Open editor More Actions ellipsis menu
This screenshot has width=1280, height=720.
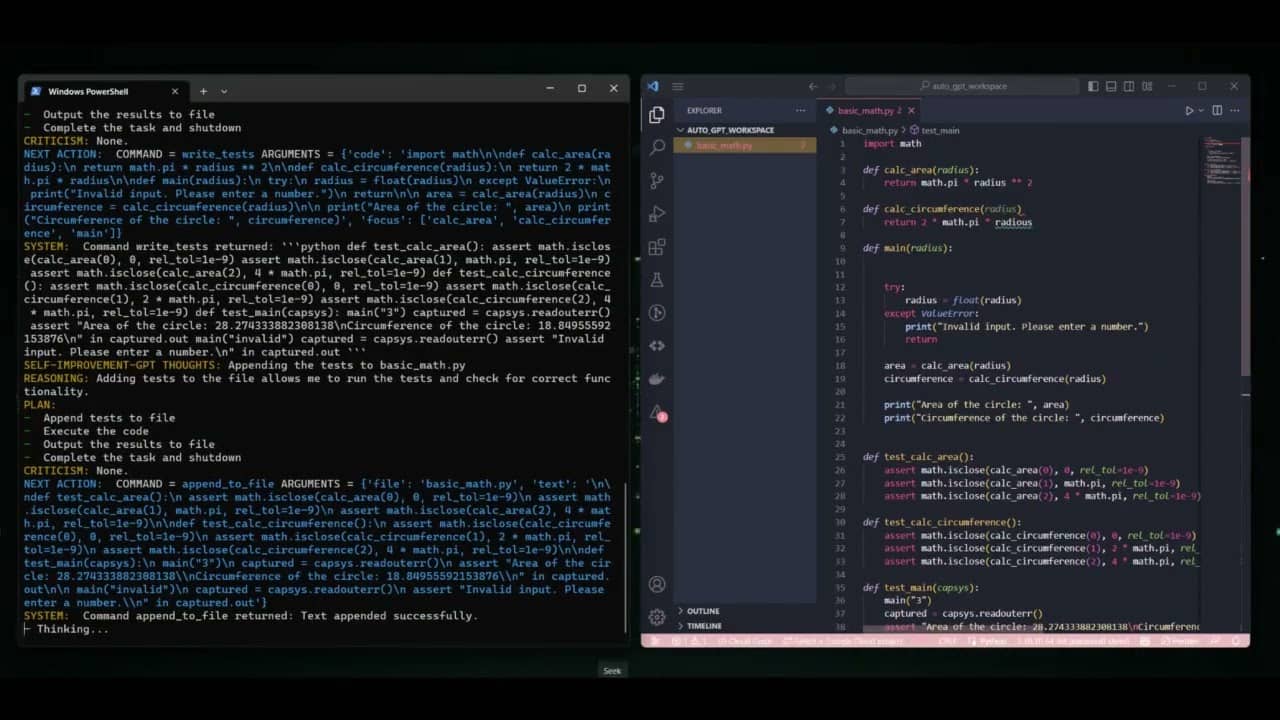pyautogui.click(x=1235, y=111)
